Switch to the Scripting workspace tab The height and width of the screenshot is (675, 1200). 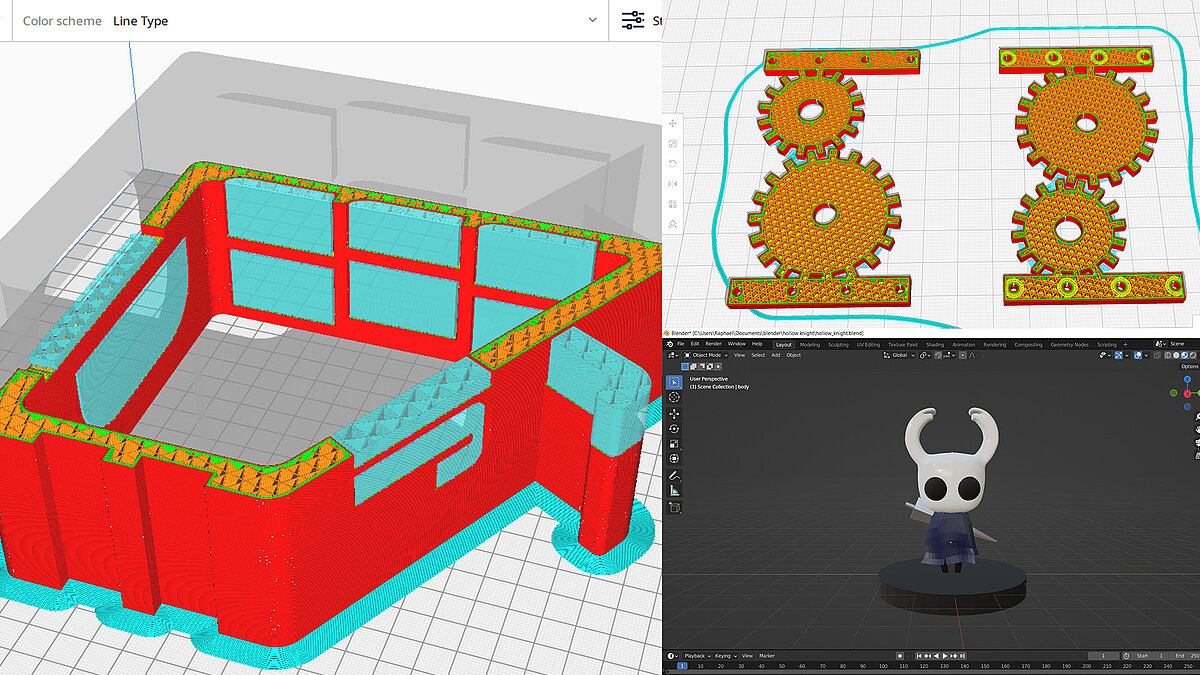1107,344
